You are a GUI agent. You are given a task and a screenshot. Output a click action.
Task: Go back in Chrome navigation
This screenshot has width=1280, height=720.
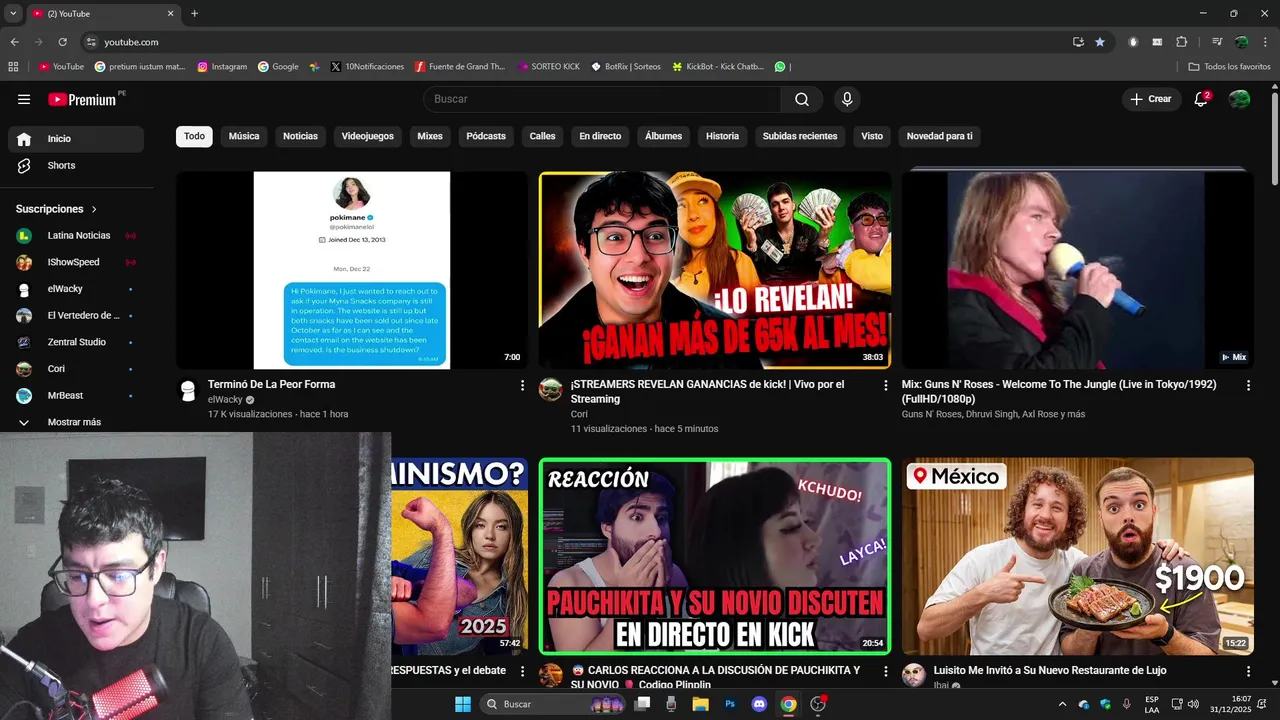[x=14, y=42]
